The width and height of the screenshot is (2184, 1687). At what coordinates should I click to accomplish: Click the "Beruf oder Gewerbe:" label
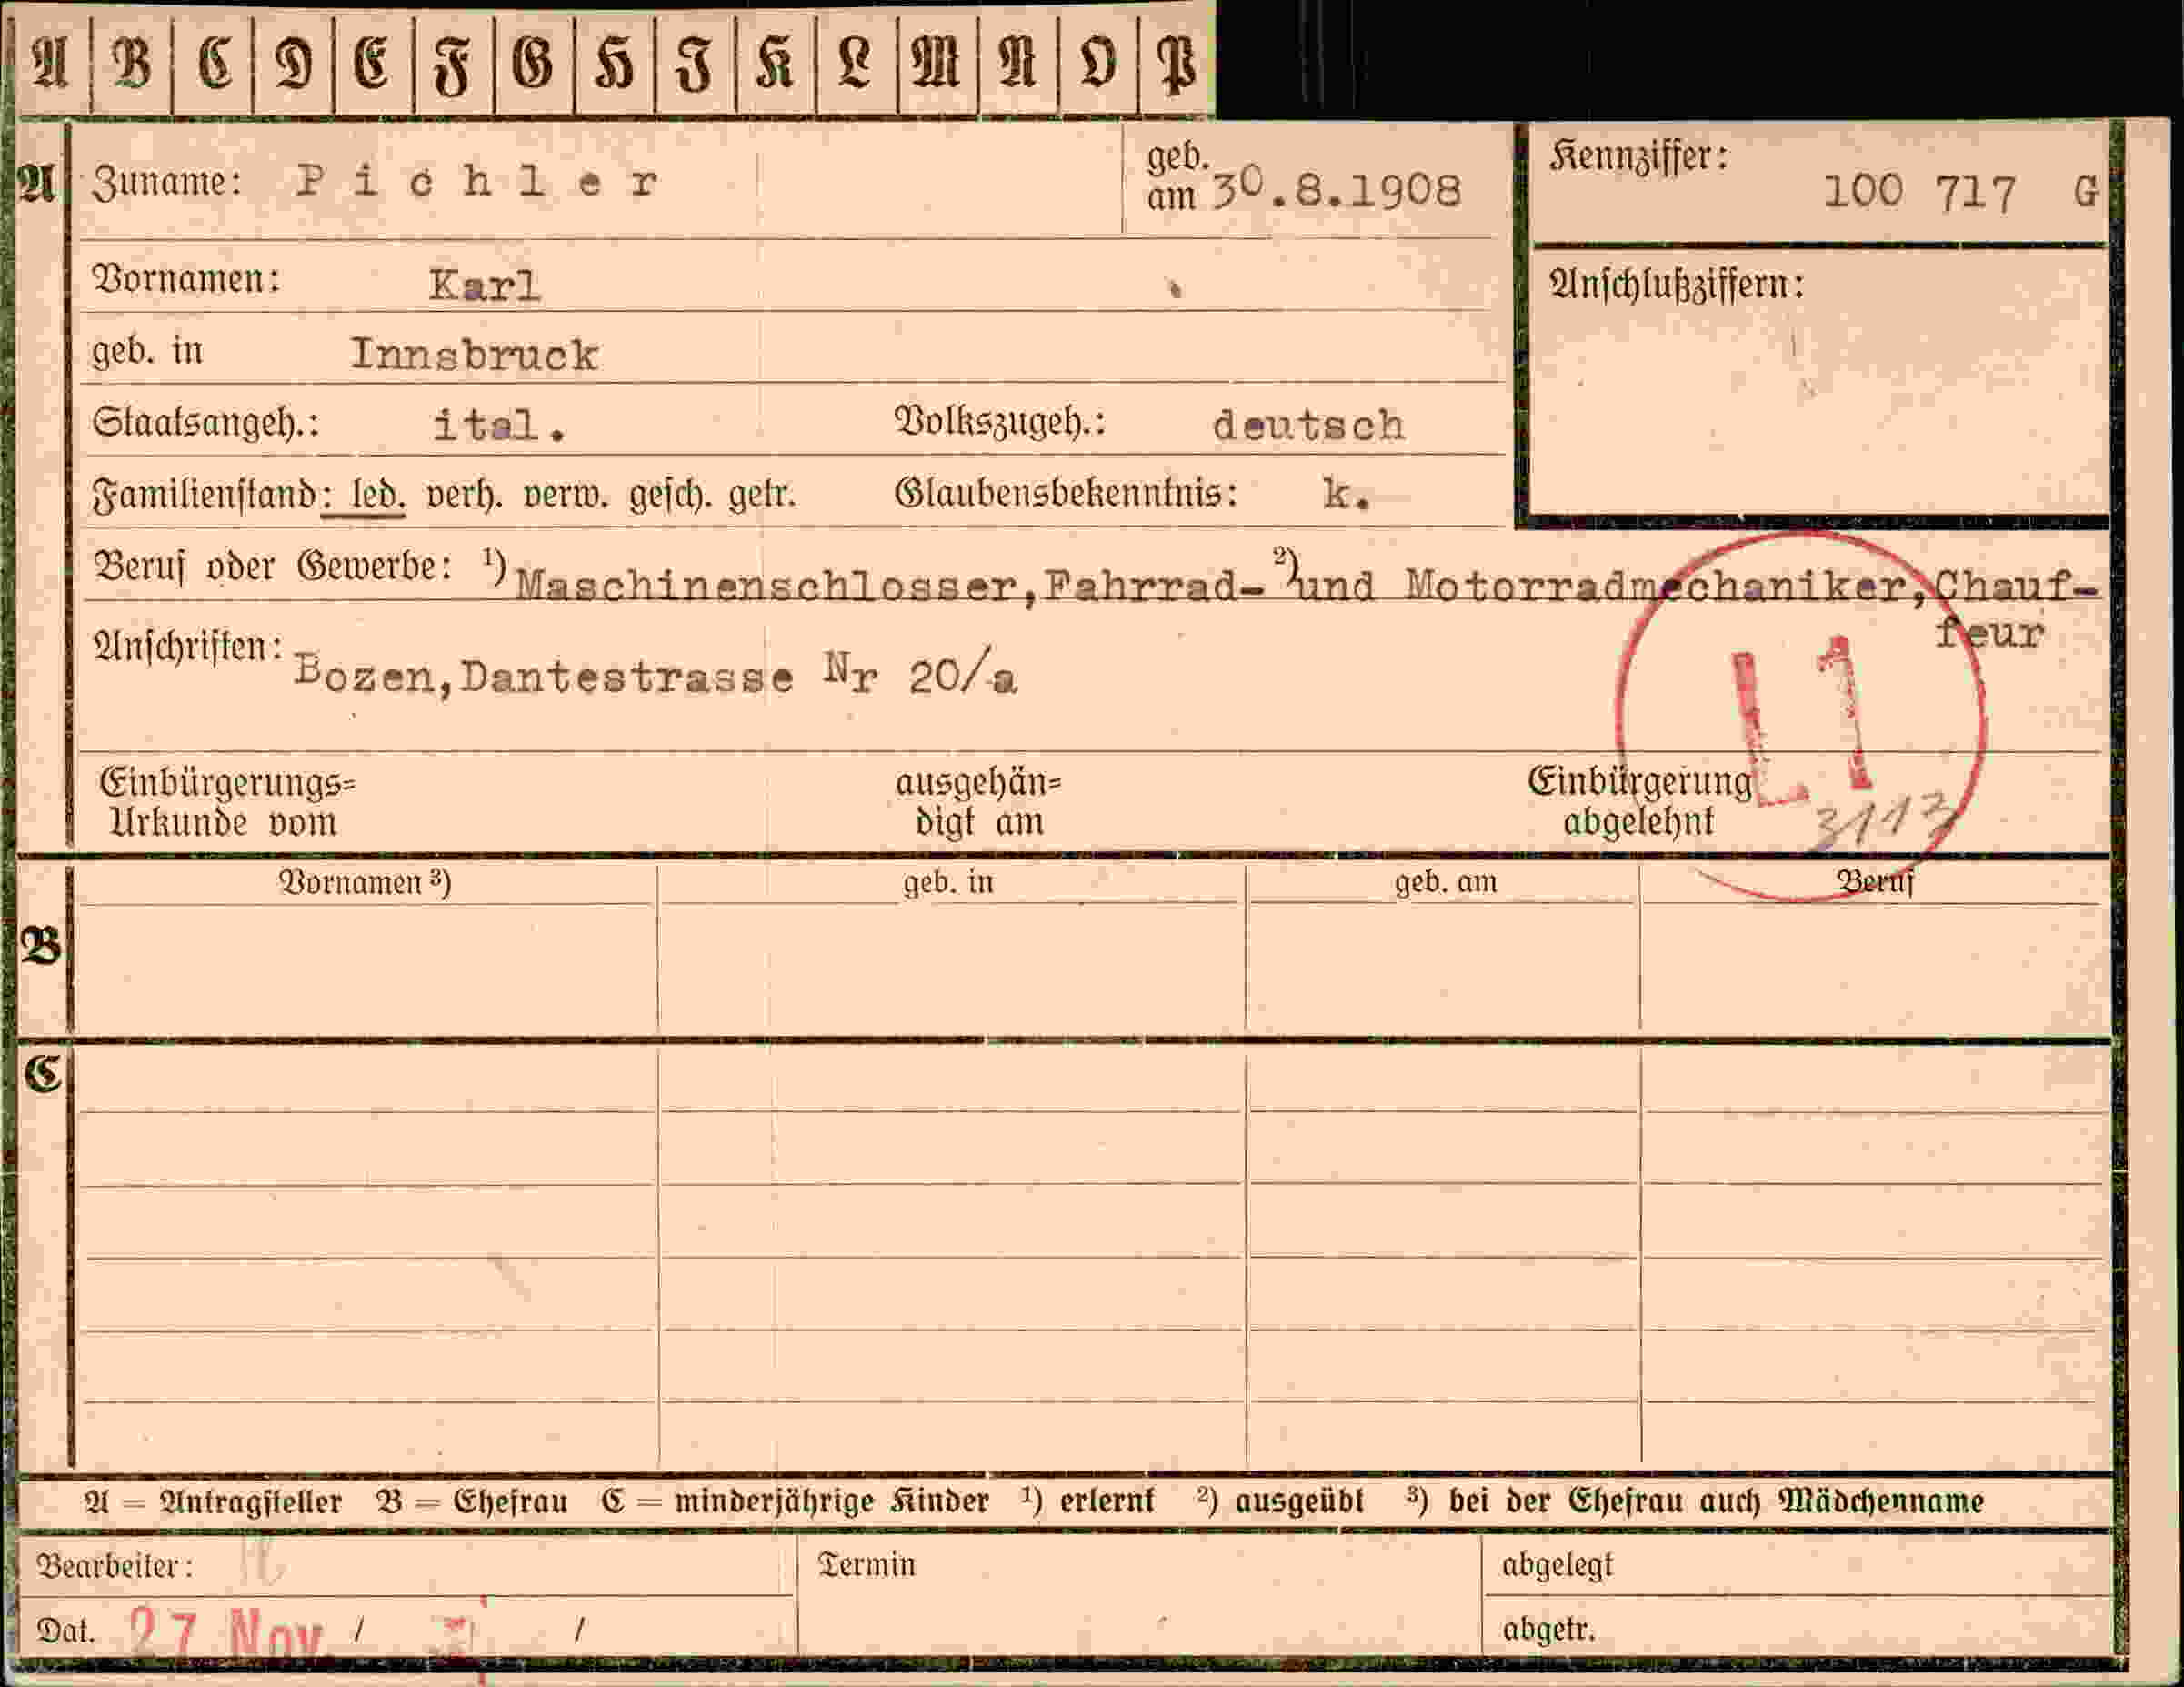click(x=272, y=567)
